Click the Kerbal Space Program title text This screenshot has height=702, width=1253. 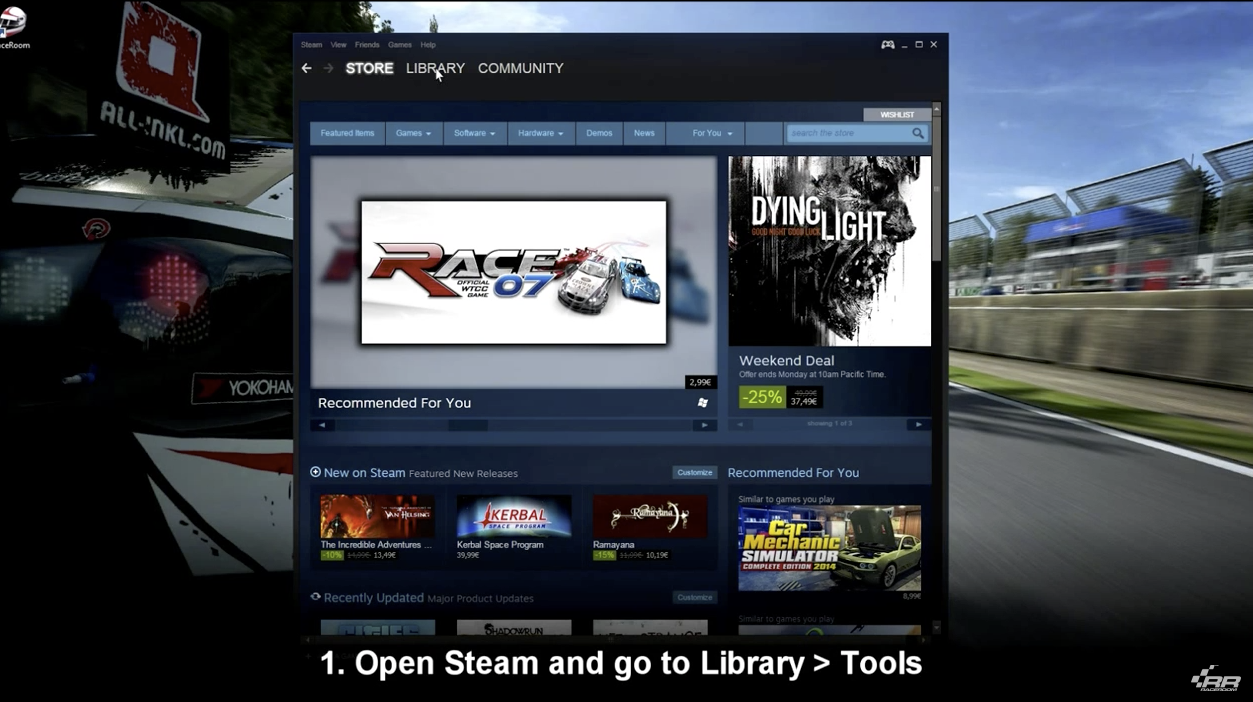pos(500,545)
